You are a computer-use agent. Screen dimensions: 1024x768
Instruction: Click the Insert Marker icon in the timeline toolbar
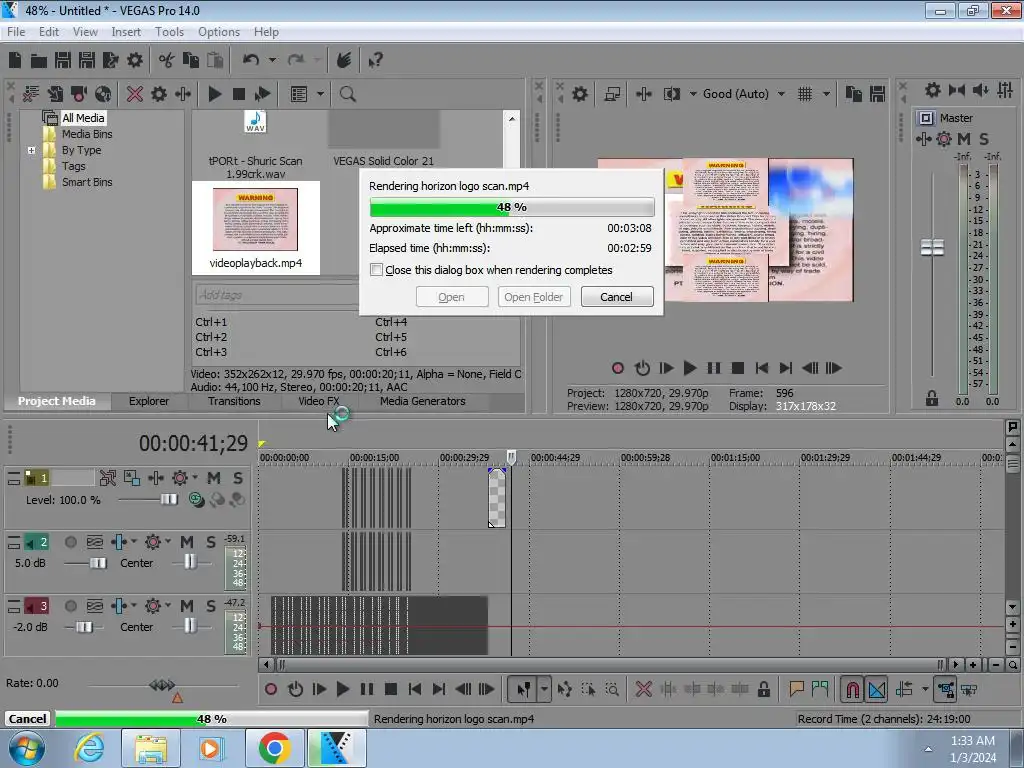click(x=796, y=689)
